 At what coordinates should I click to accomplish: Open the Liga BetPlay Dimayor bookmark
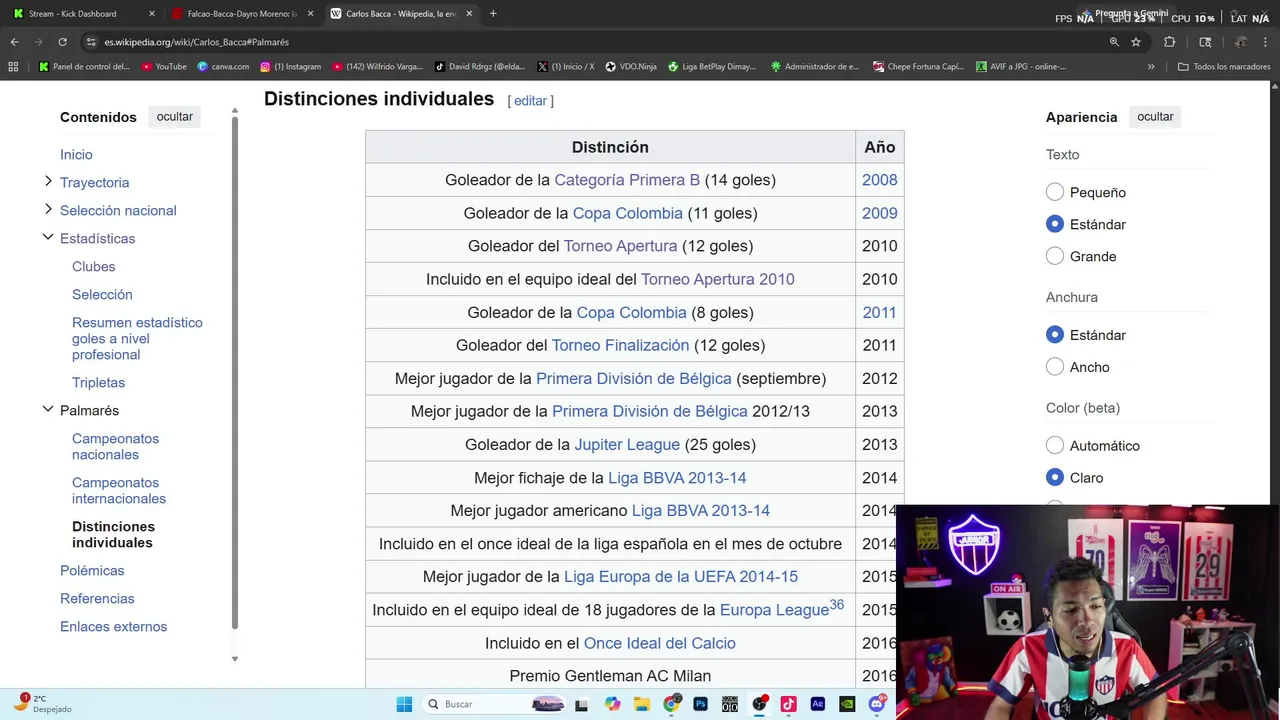pos(712,67)
